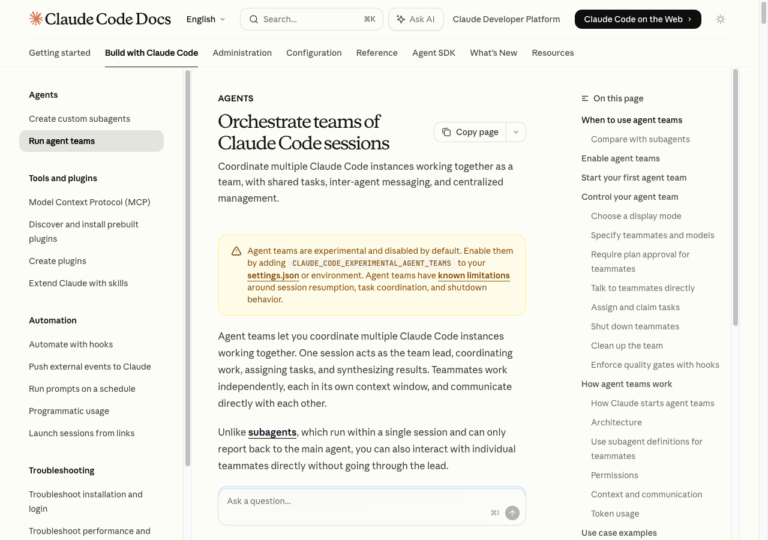The height and width of the screenshot is (540, 768).
Task: Jump to How agent teams work
Action: 626,384
